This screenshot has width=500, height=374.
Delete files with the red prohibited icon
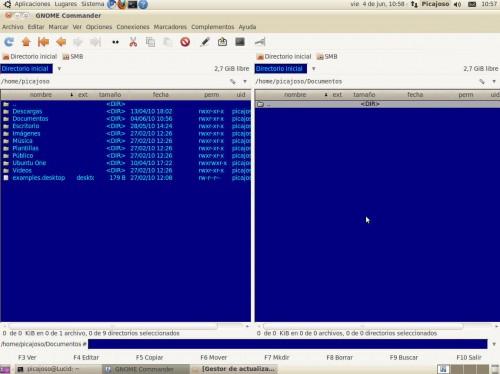click(x=185, y=42)
